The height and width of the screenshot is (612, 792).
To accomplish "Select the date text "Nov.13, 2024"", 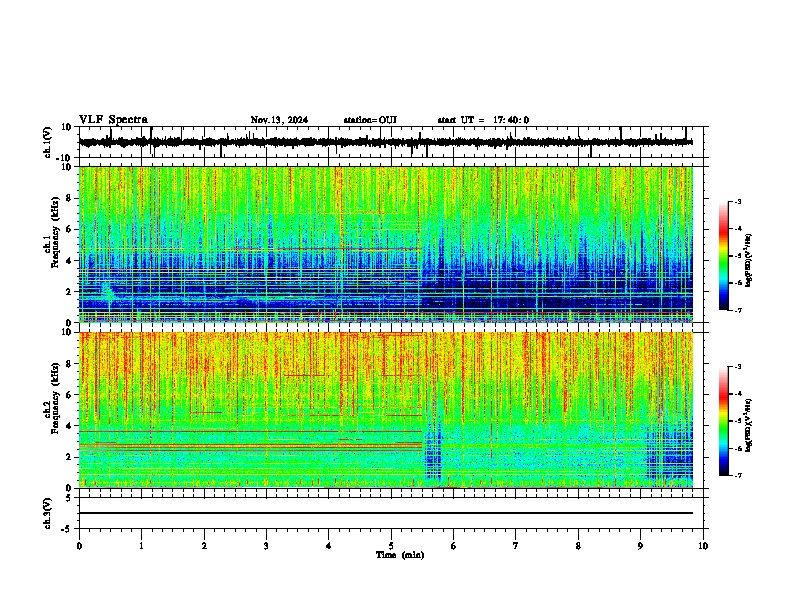I will tap(279, 120).
